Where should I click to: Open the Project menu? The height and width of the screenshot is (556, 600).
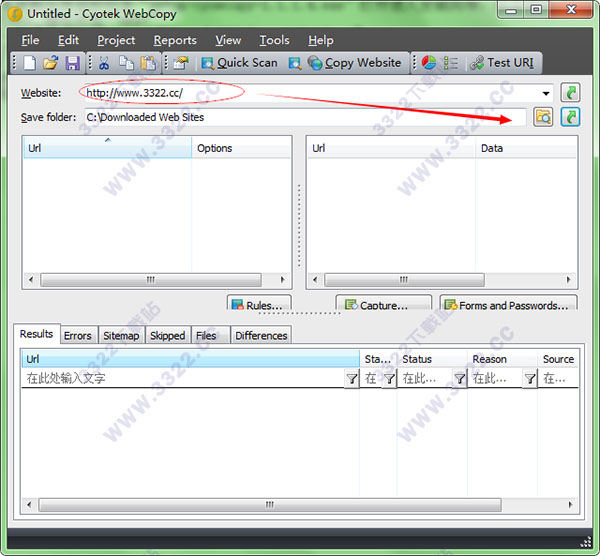116,40
